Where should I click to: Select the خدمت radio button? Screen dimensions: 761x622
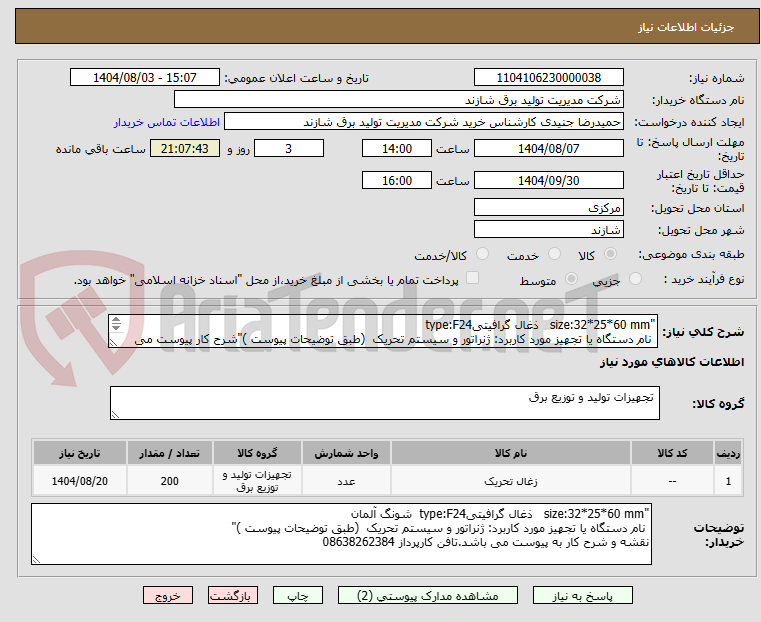(x=554, y=254)
